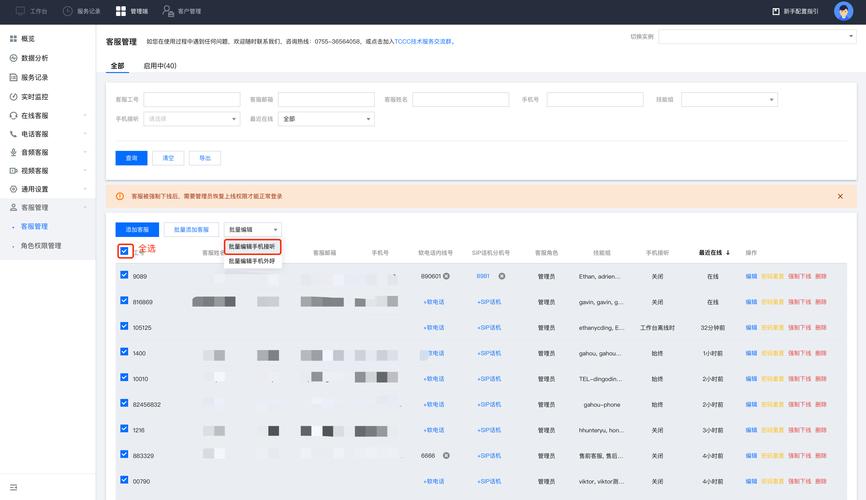Focus the 客服邮箱 input field
Image resolution: width=866 pixels, height=500 pixels.
(326, 99)
